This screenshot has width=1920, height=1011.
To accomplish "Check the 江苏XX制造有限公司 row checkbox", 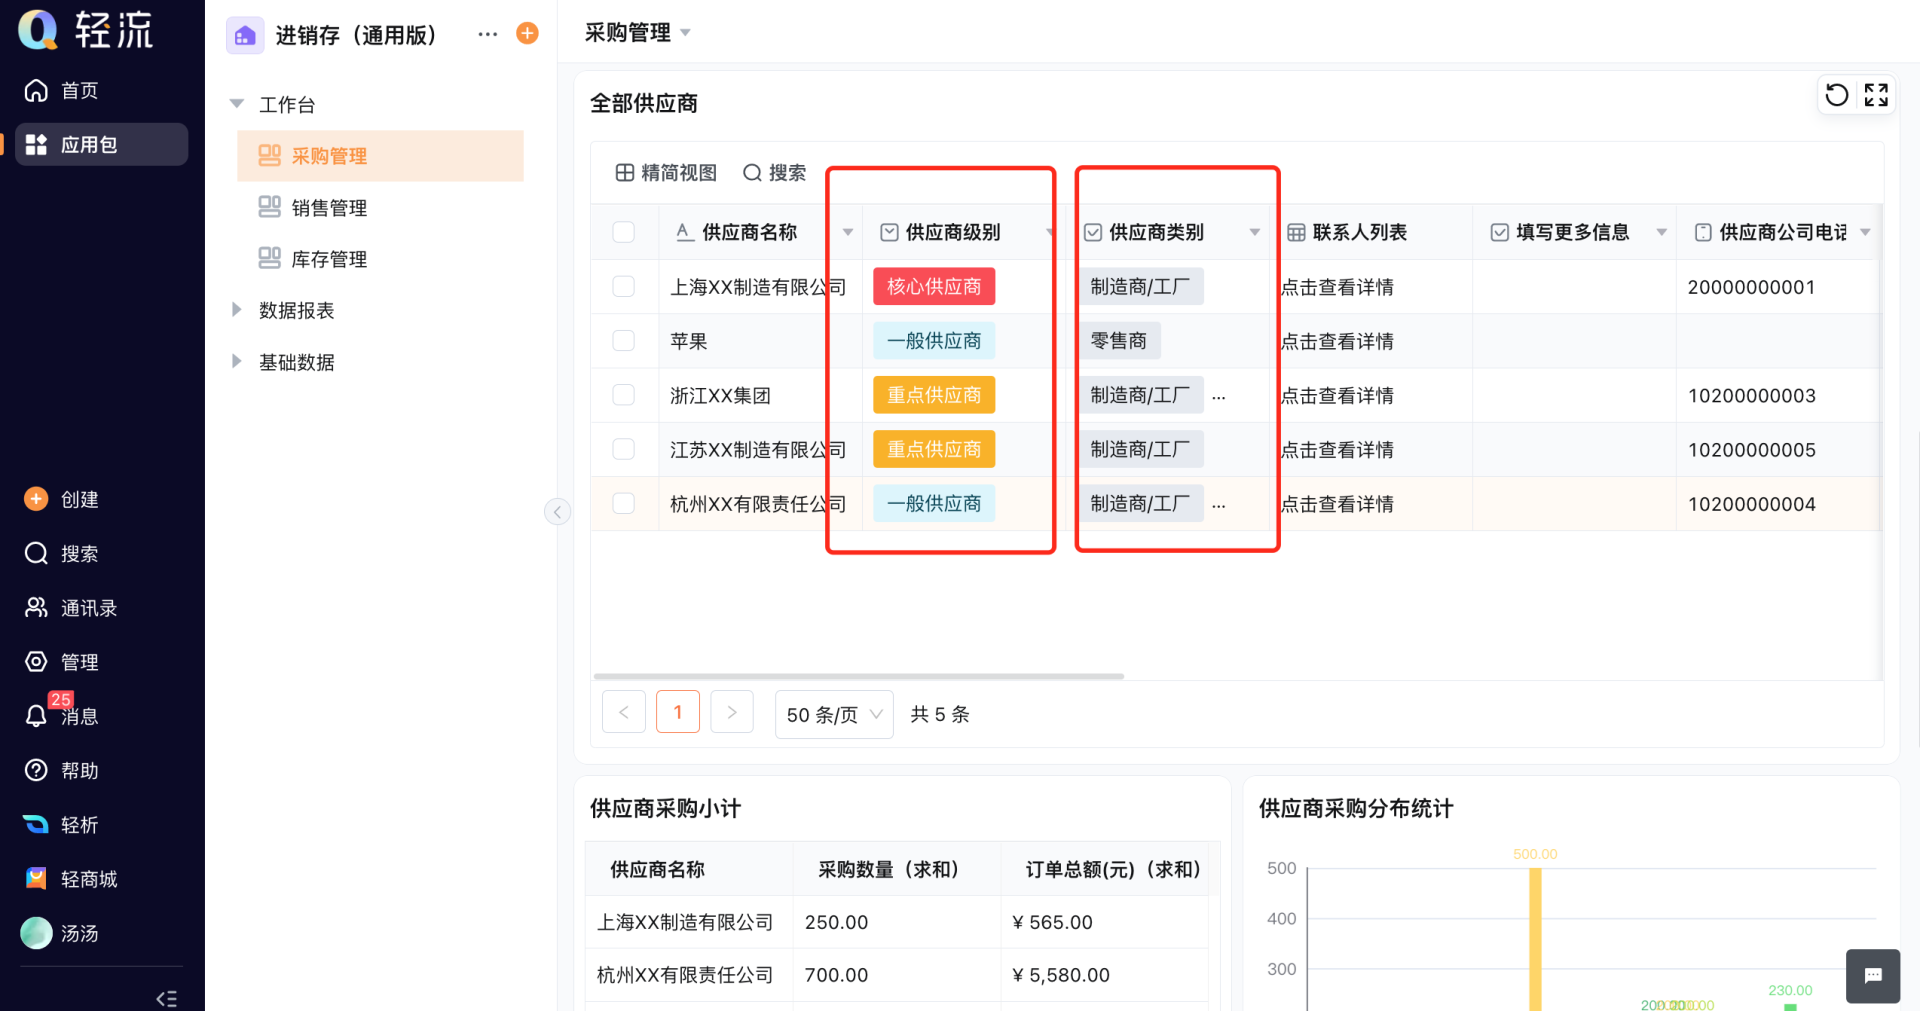I will (x=623, y=449).
